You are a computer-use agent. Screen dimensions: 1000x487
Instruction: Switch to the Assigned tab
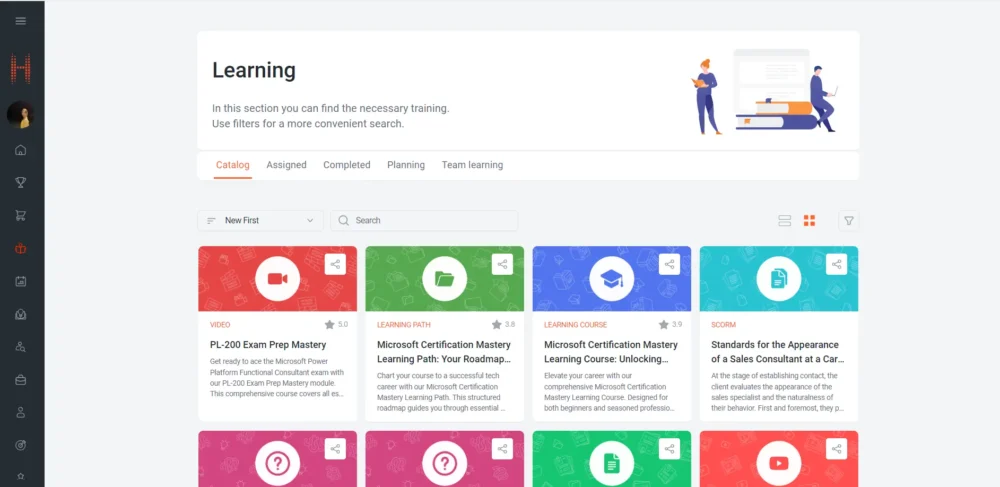(x=286, y=165)
